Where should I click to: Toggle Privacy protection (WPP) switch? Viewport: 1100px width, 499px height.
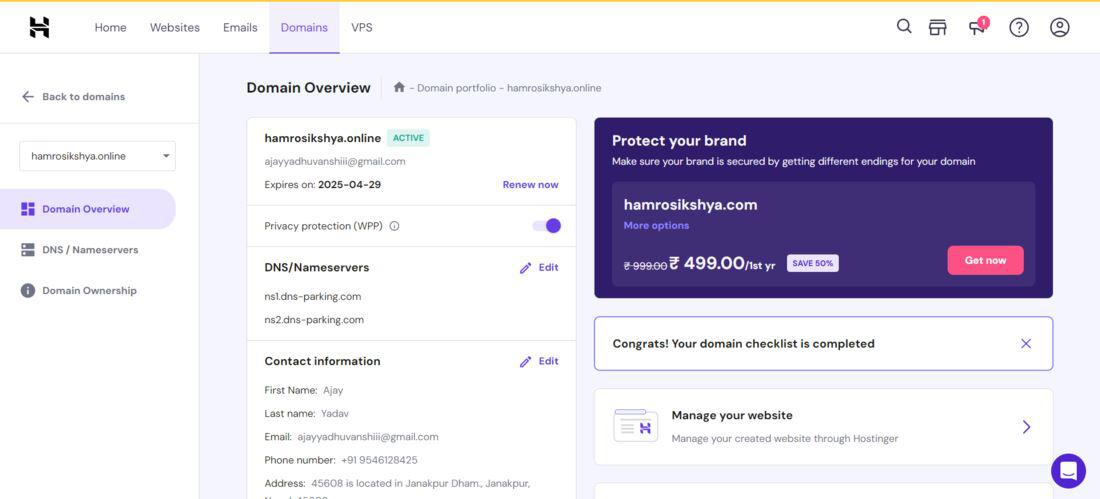click(x=546, y=226)
